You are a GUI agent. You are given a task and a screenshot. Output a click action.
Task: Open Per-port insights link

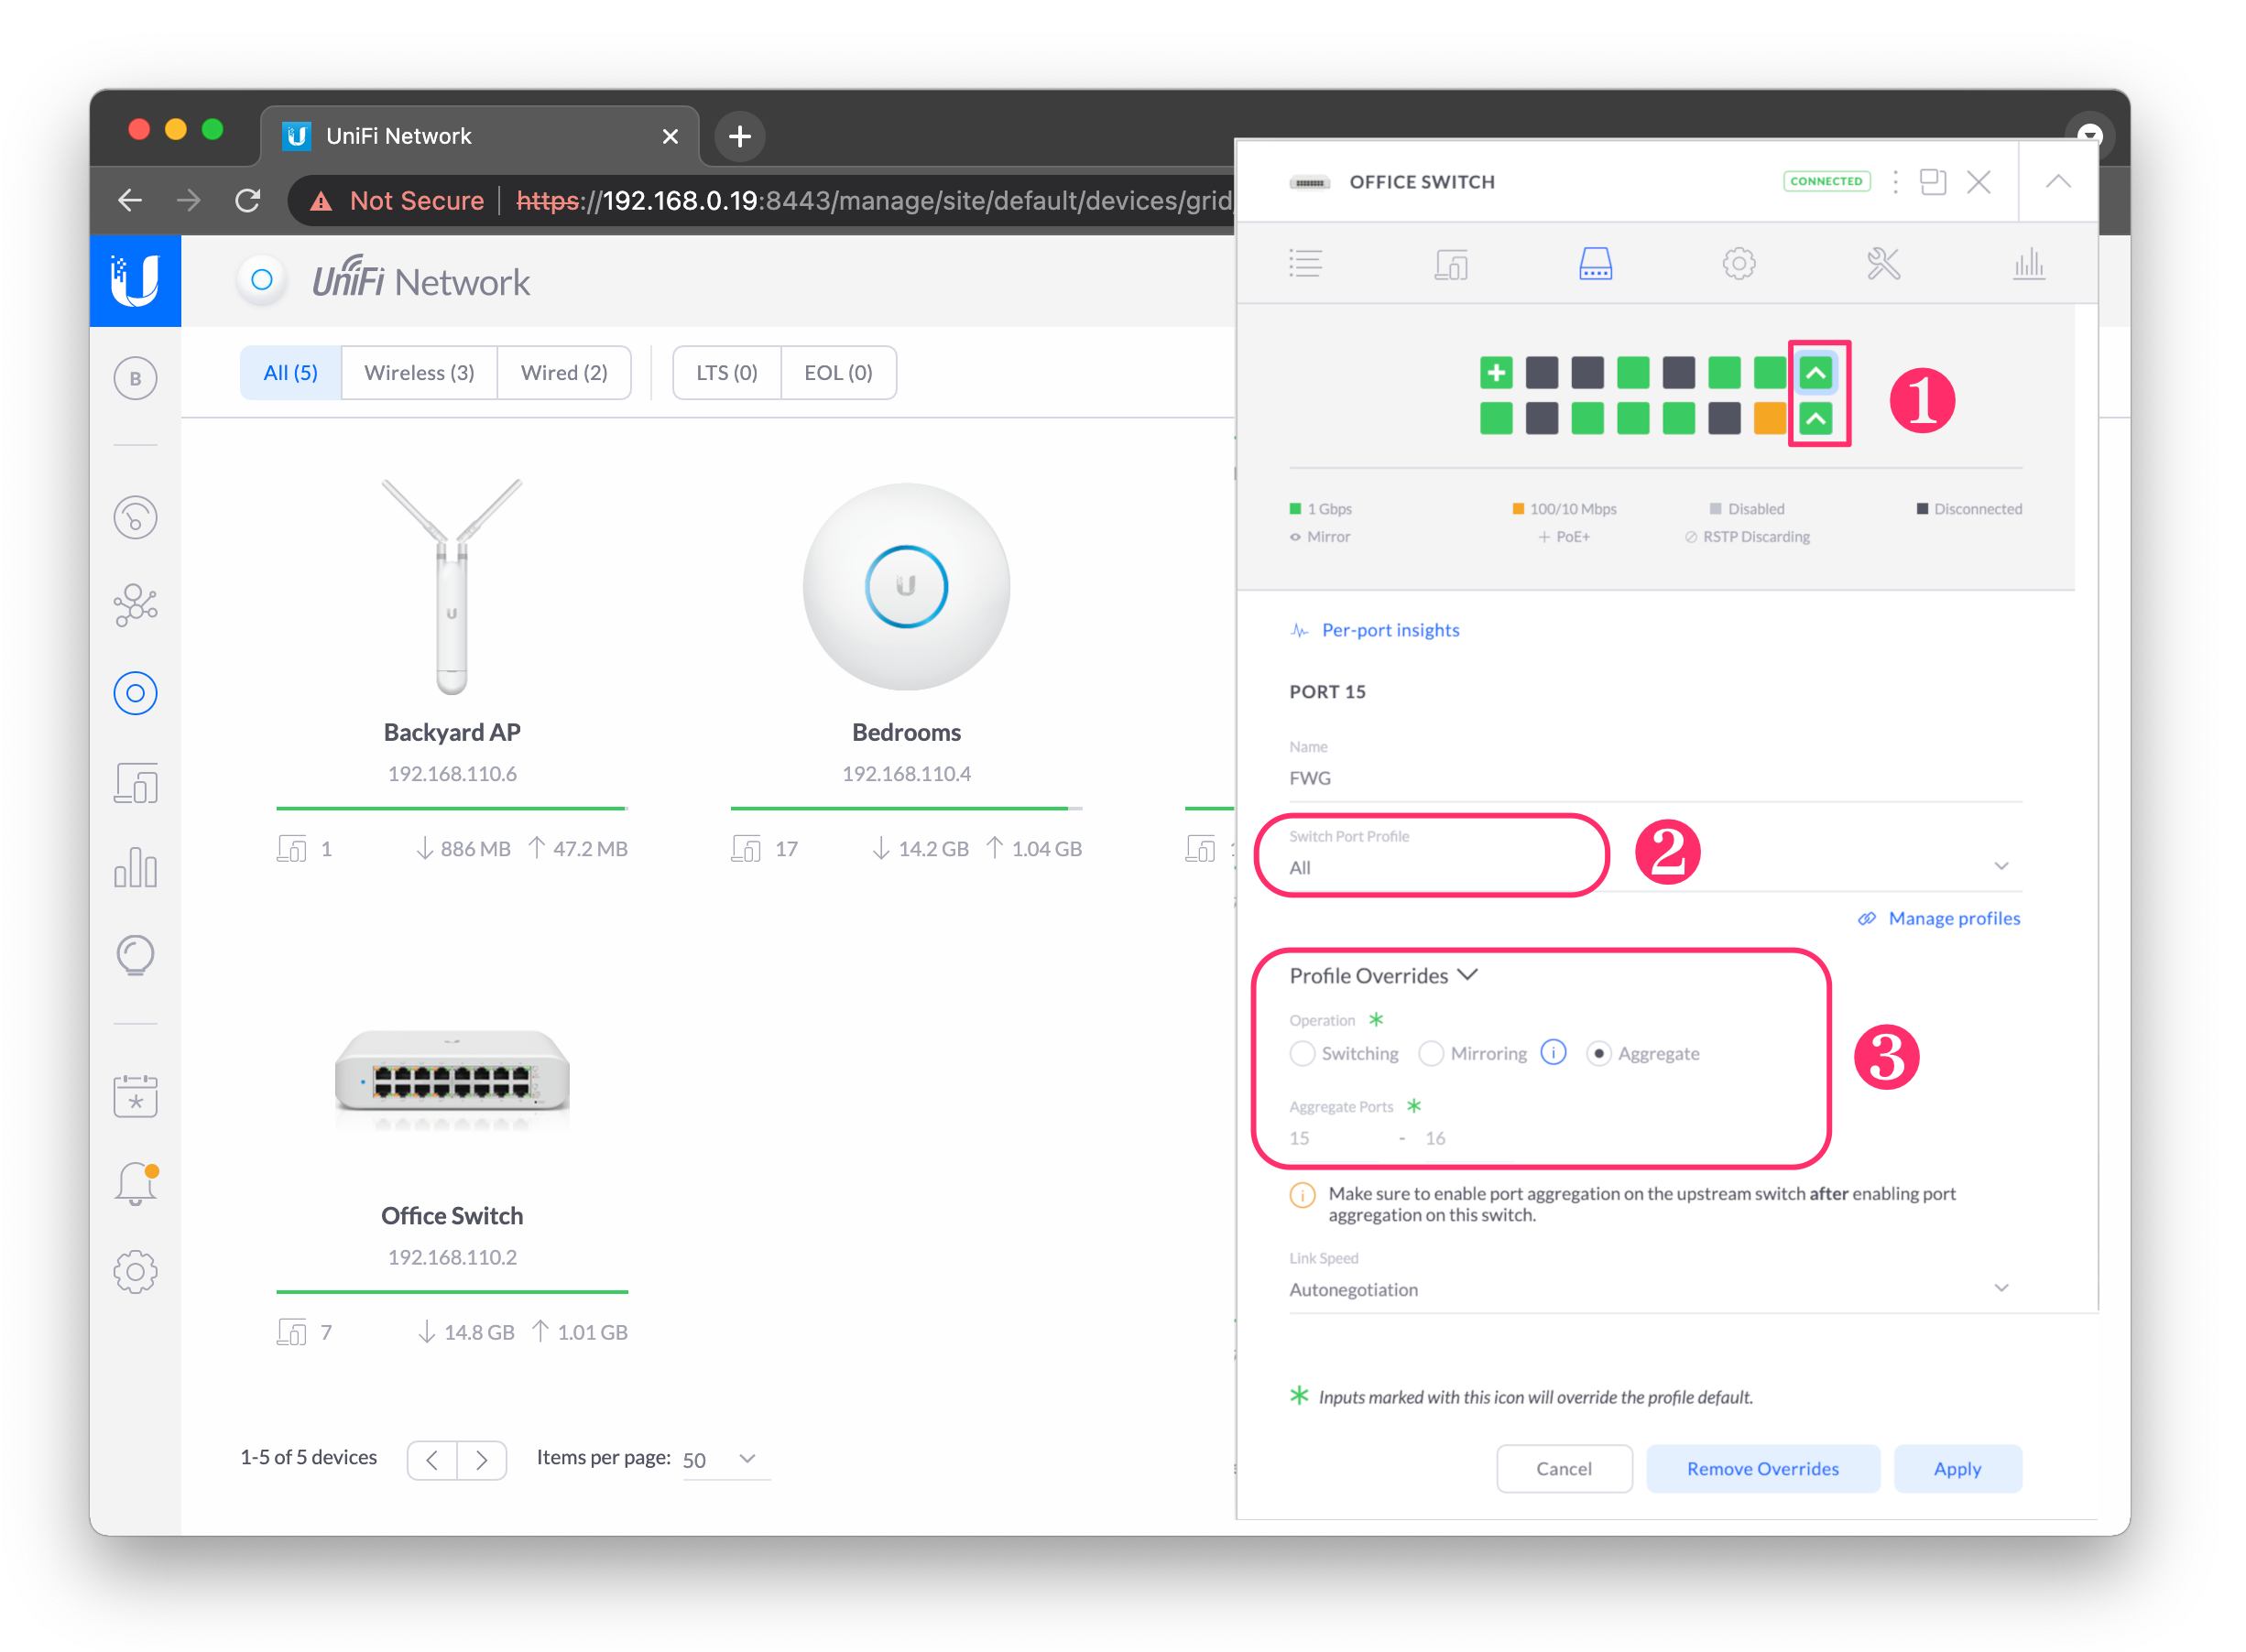[1375, 630]
